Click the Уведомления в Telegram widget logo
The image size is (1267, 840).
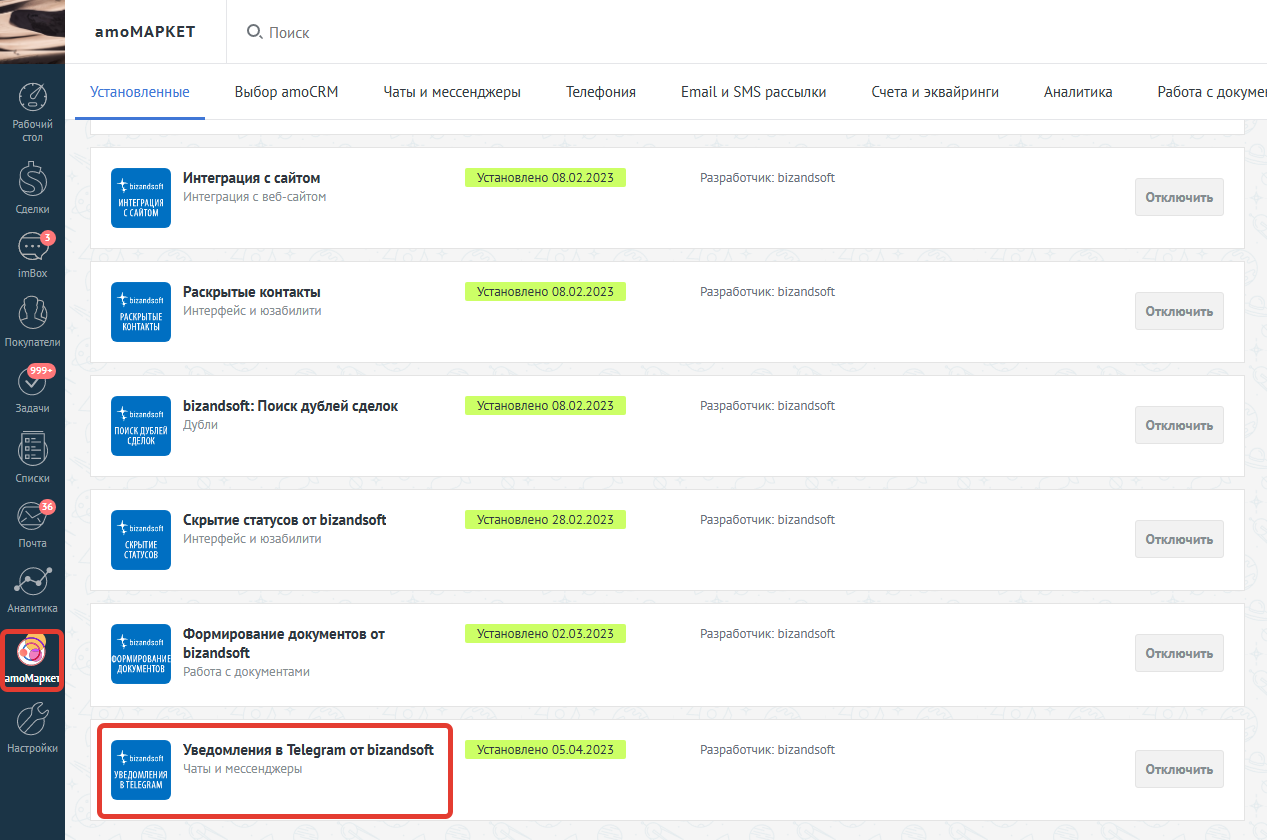141,770
